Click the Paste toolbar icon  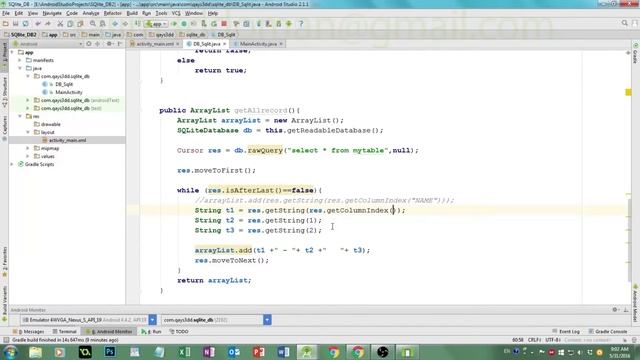click(x=80, y=24)
